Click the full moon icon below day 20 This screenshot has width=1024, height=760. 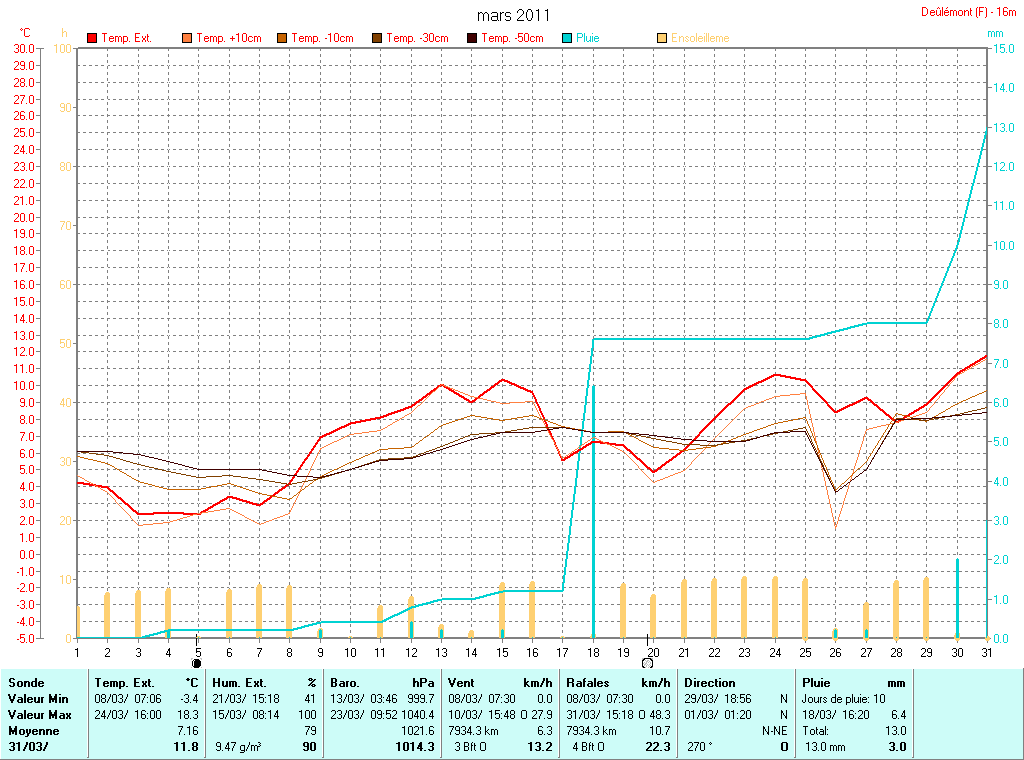647,663
